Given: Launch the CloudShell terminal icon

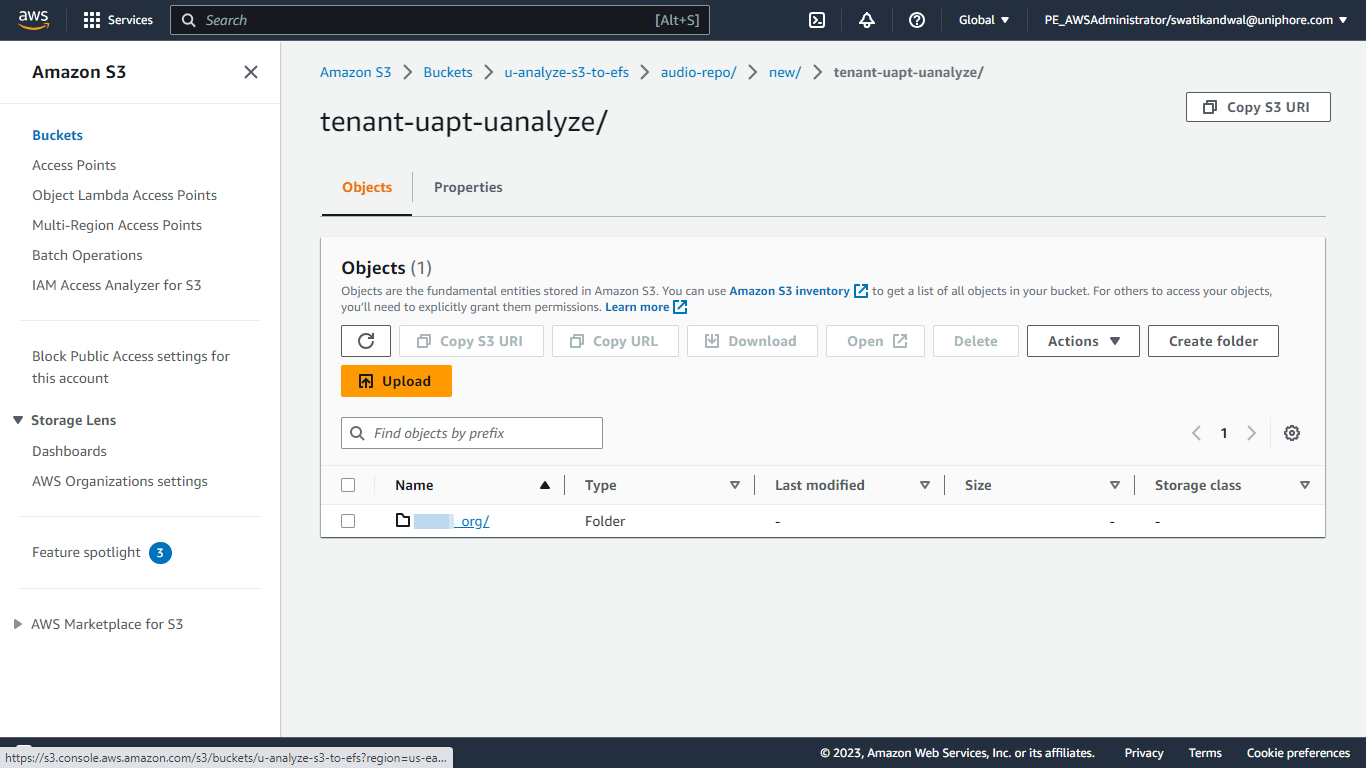Looking at the screenshot, I should coord(817,20).
